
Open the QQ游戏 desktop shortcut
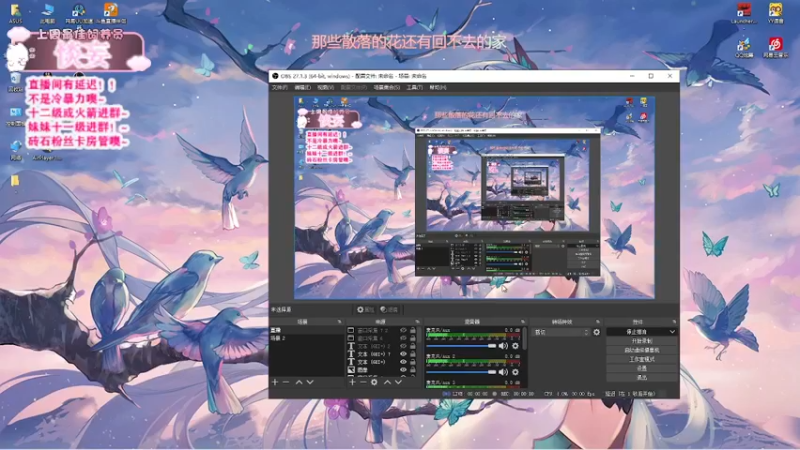click(x=744, y=47)
